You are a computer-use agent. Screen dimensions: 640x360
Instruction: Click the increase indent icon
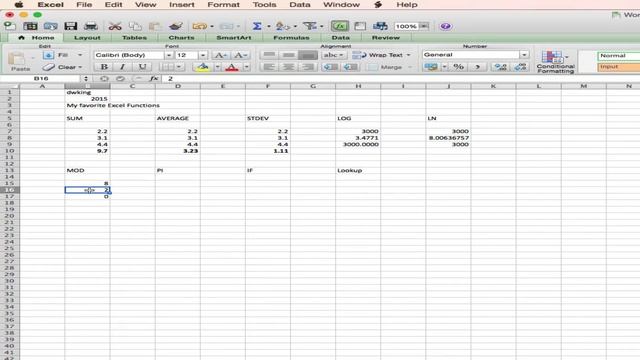pyautogui.click(x=351, y=67)
